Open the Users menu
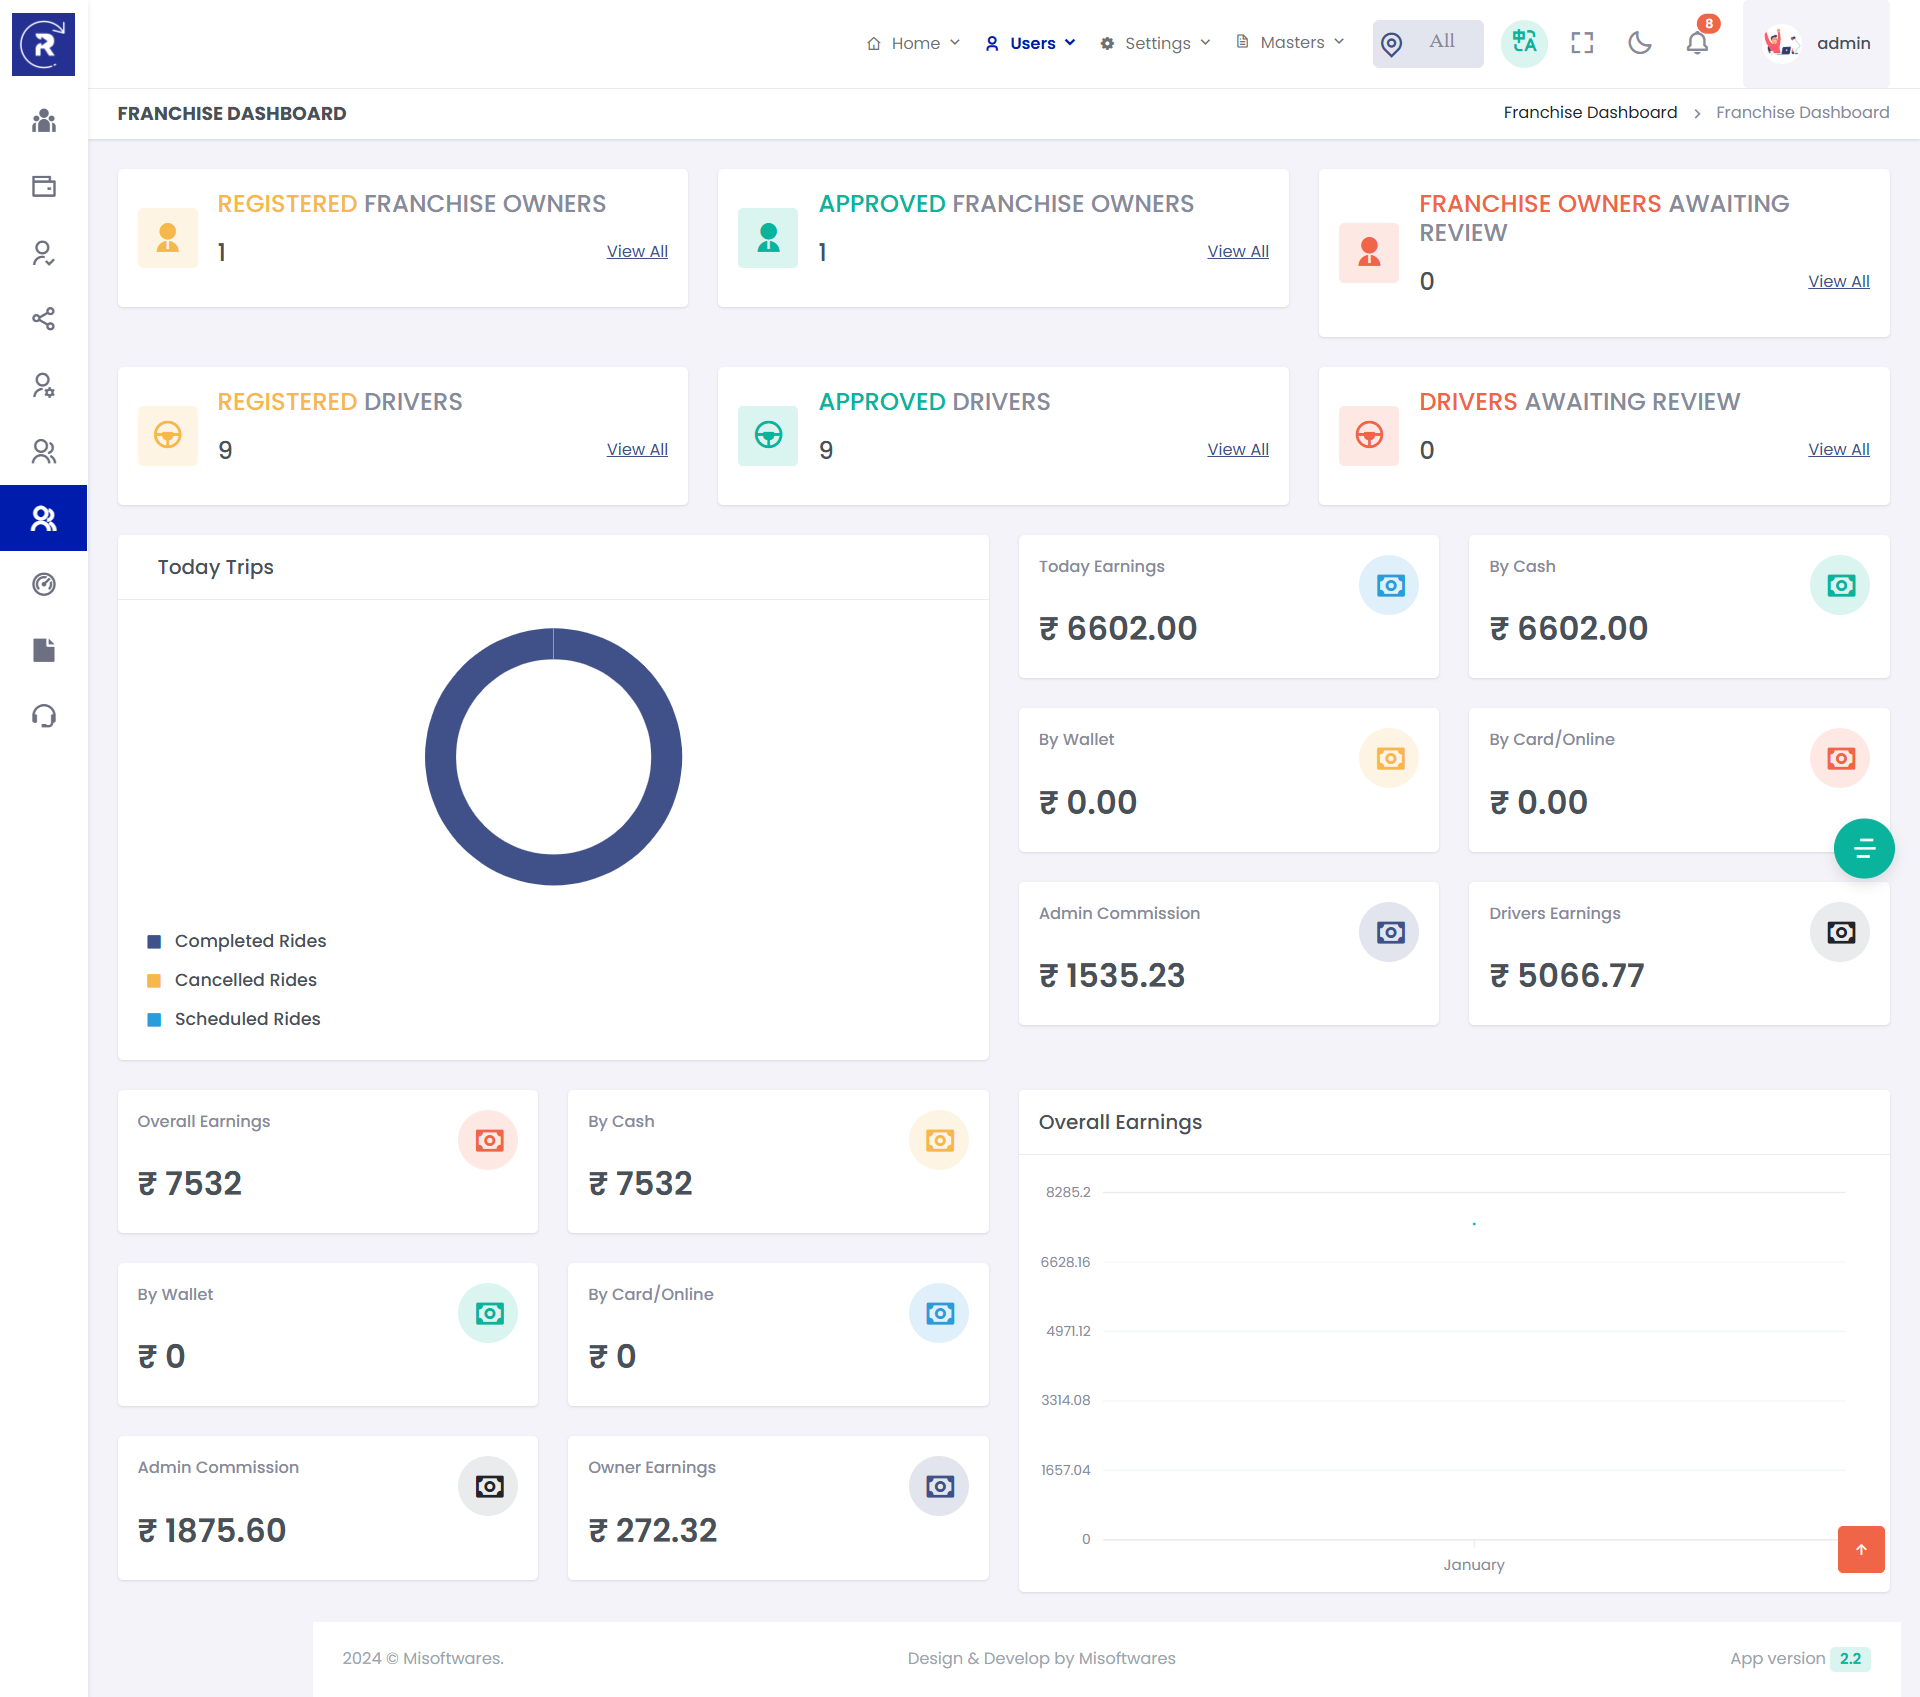This screenshot has height=1697, width=1920. click(x=1031, y=43)
